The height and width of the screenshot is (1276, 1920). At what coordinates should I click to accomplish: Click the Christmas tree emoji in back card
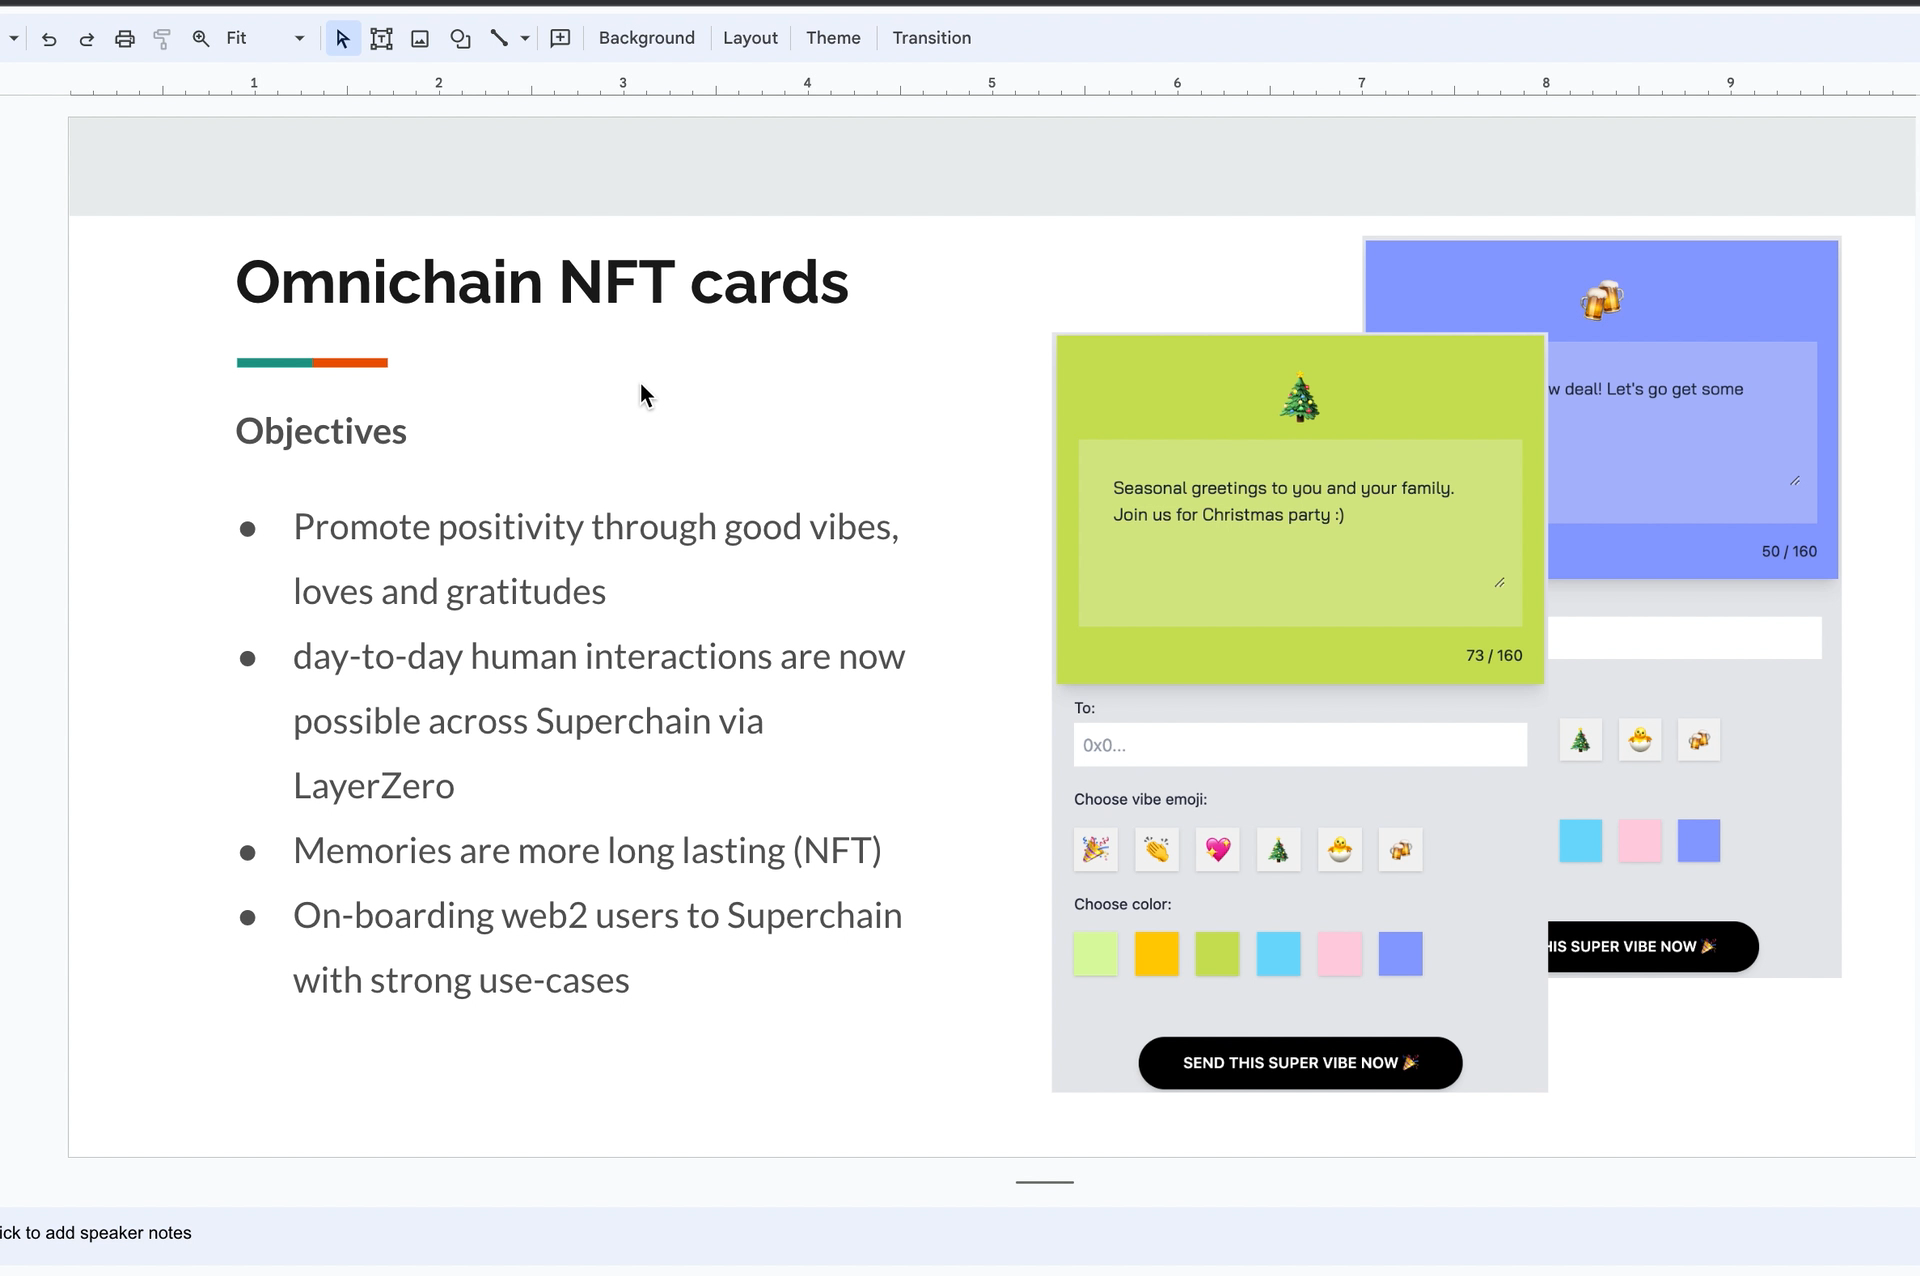click(1581, 740)
